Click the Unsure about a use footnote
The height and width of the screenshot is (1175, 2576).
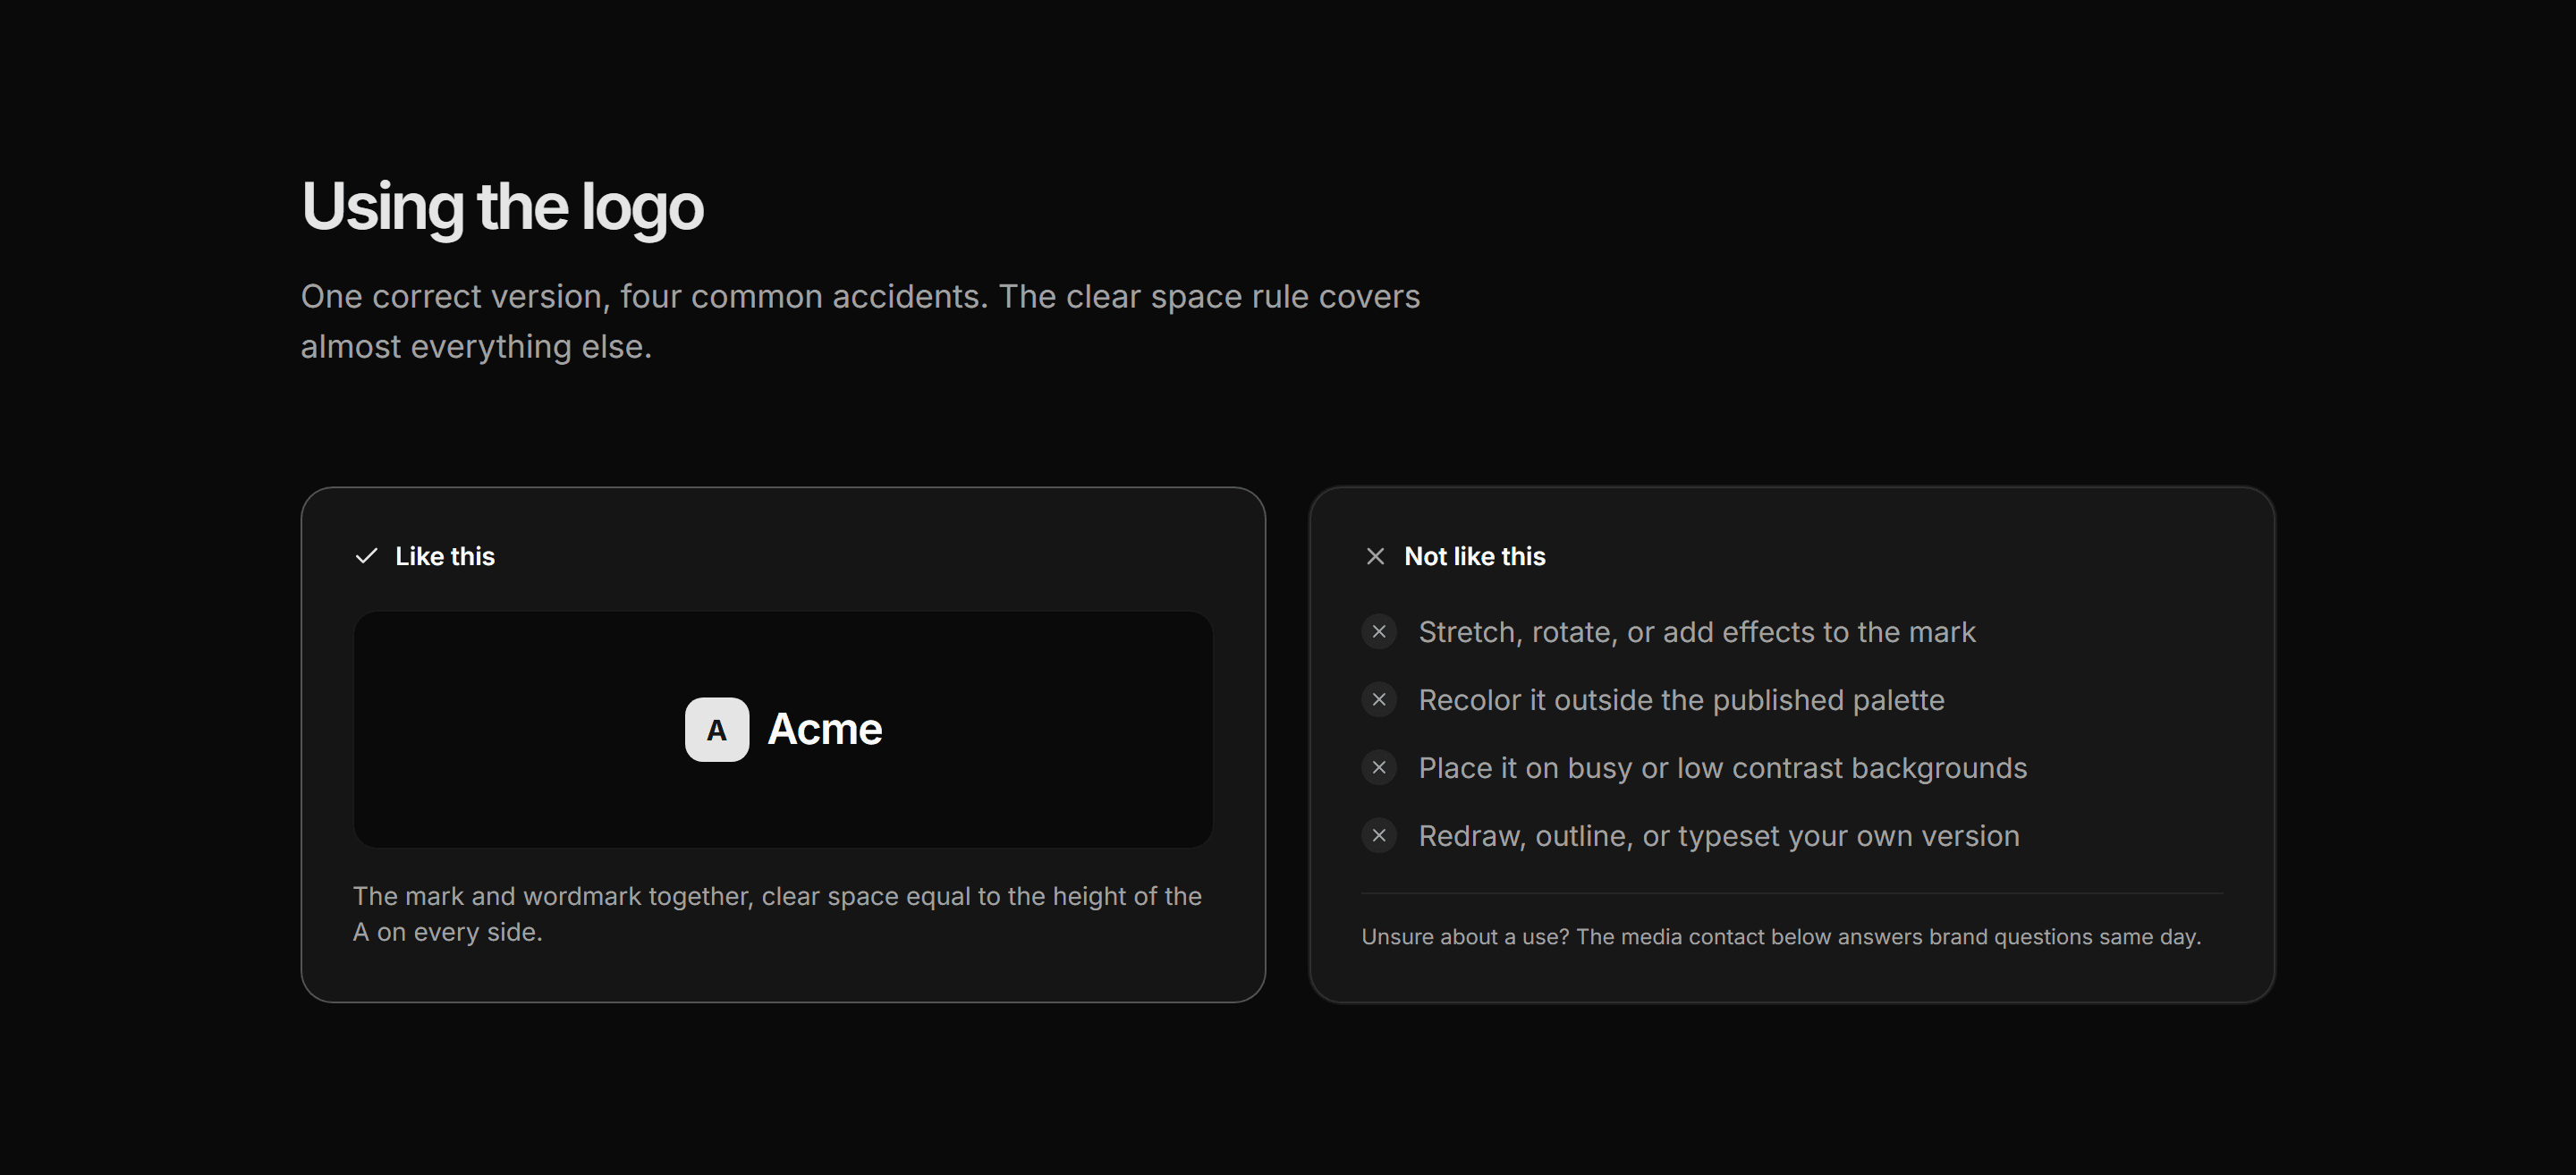pyautogui.click(x=1781, y=937)
